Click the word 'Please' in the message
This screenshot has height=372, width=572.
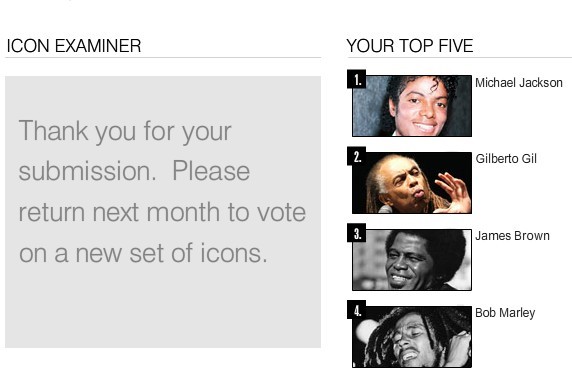[x=211, y=171]
